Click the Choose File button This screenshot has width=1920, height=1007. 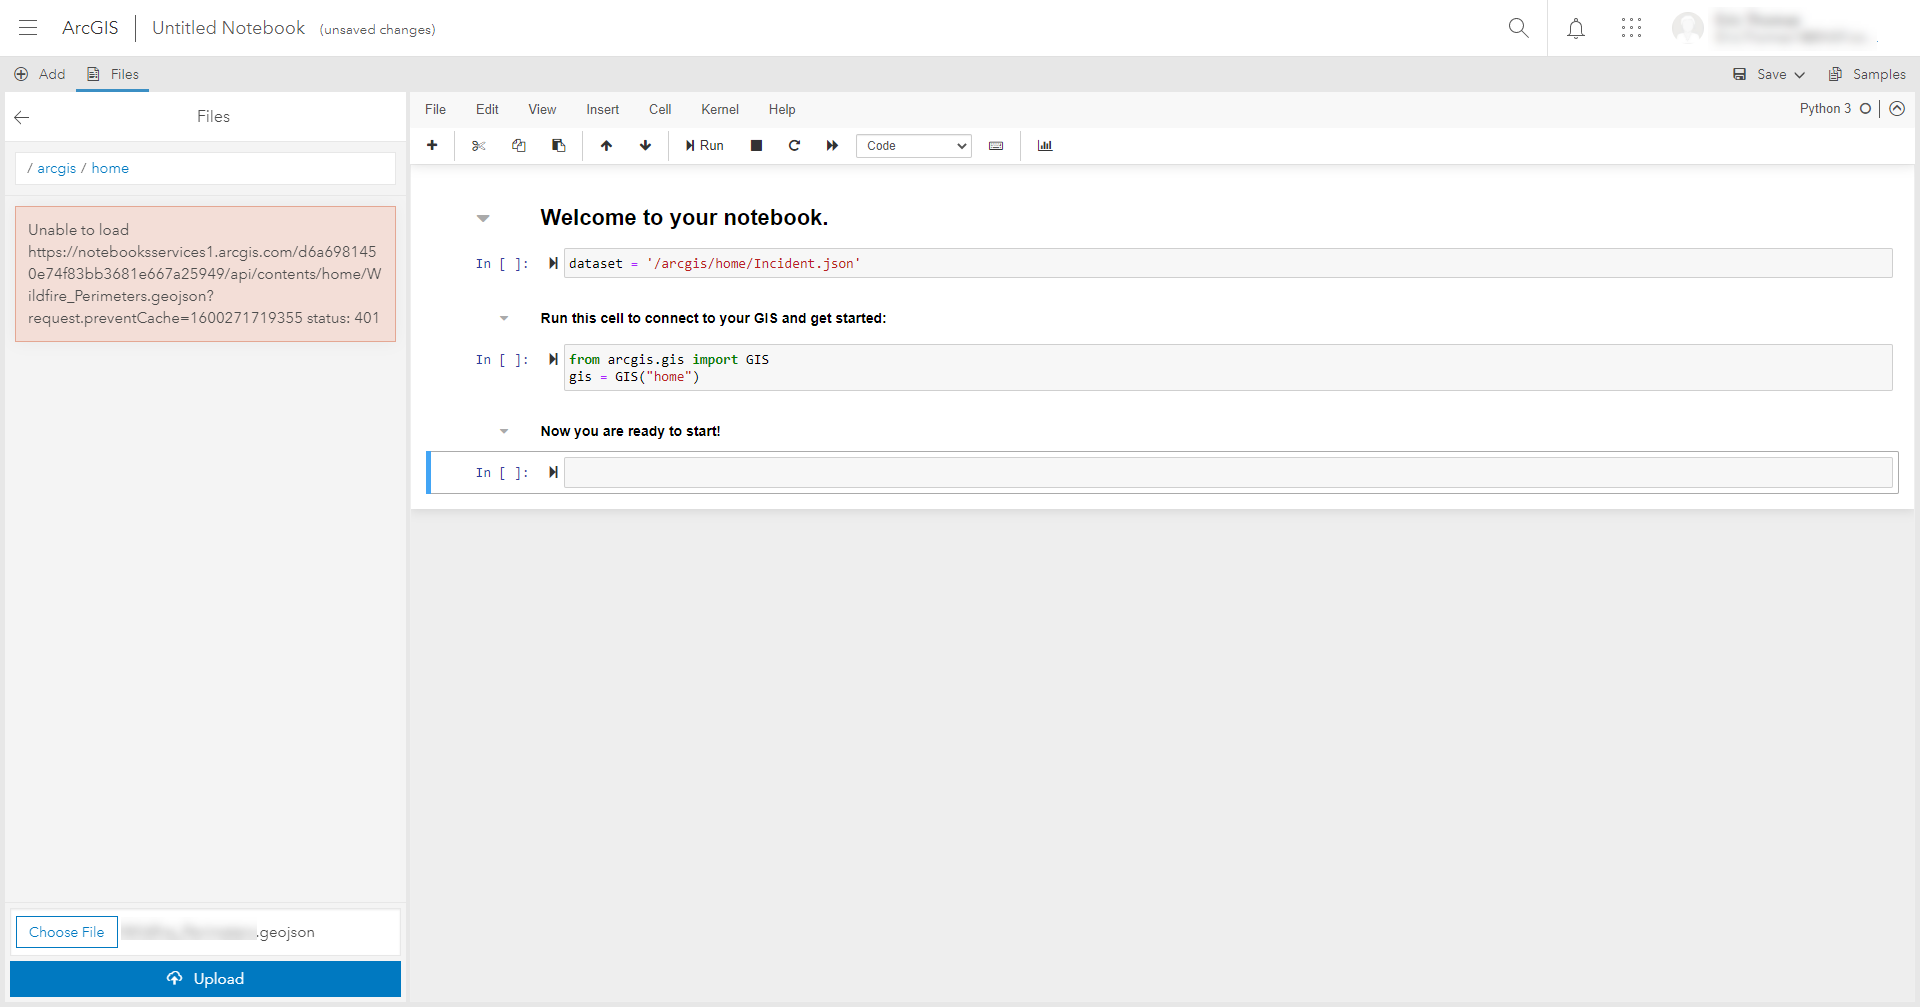coord(67,932)
